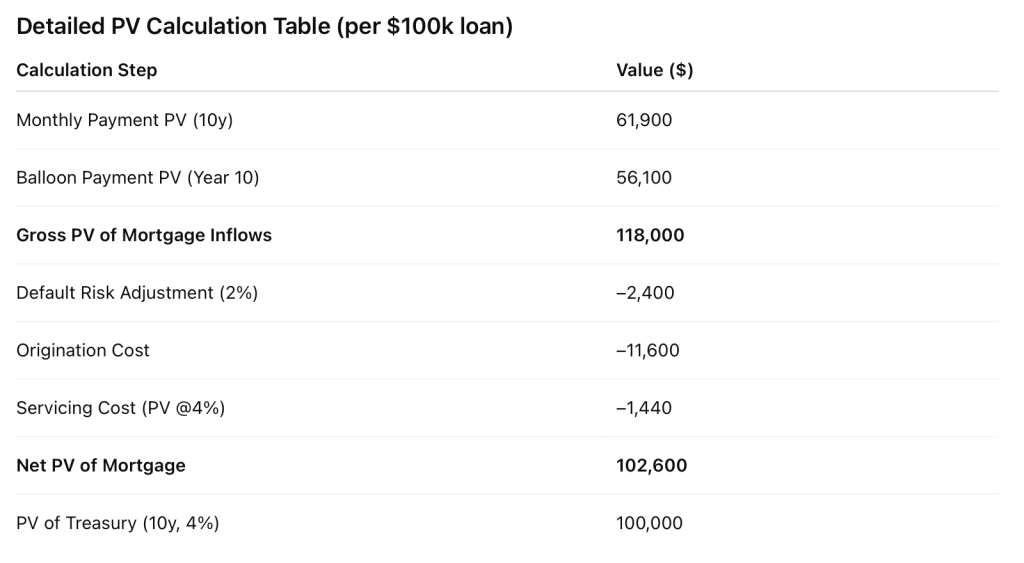Click the −11,600 origination cost value

(x=648, y=350)
